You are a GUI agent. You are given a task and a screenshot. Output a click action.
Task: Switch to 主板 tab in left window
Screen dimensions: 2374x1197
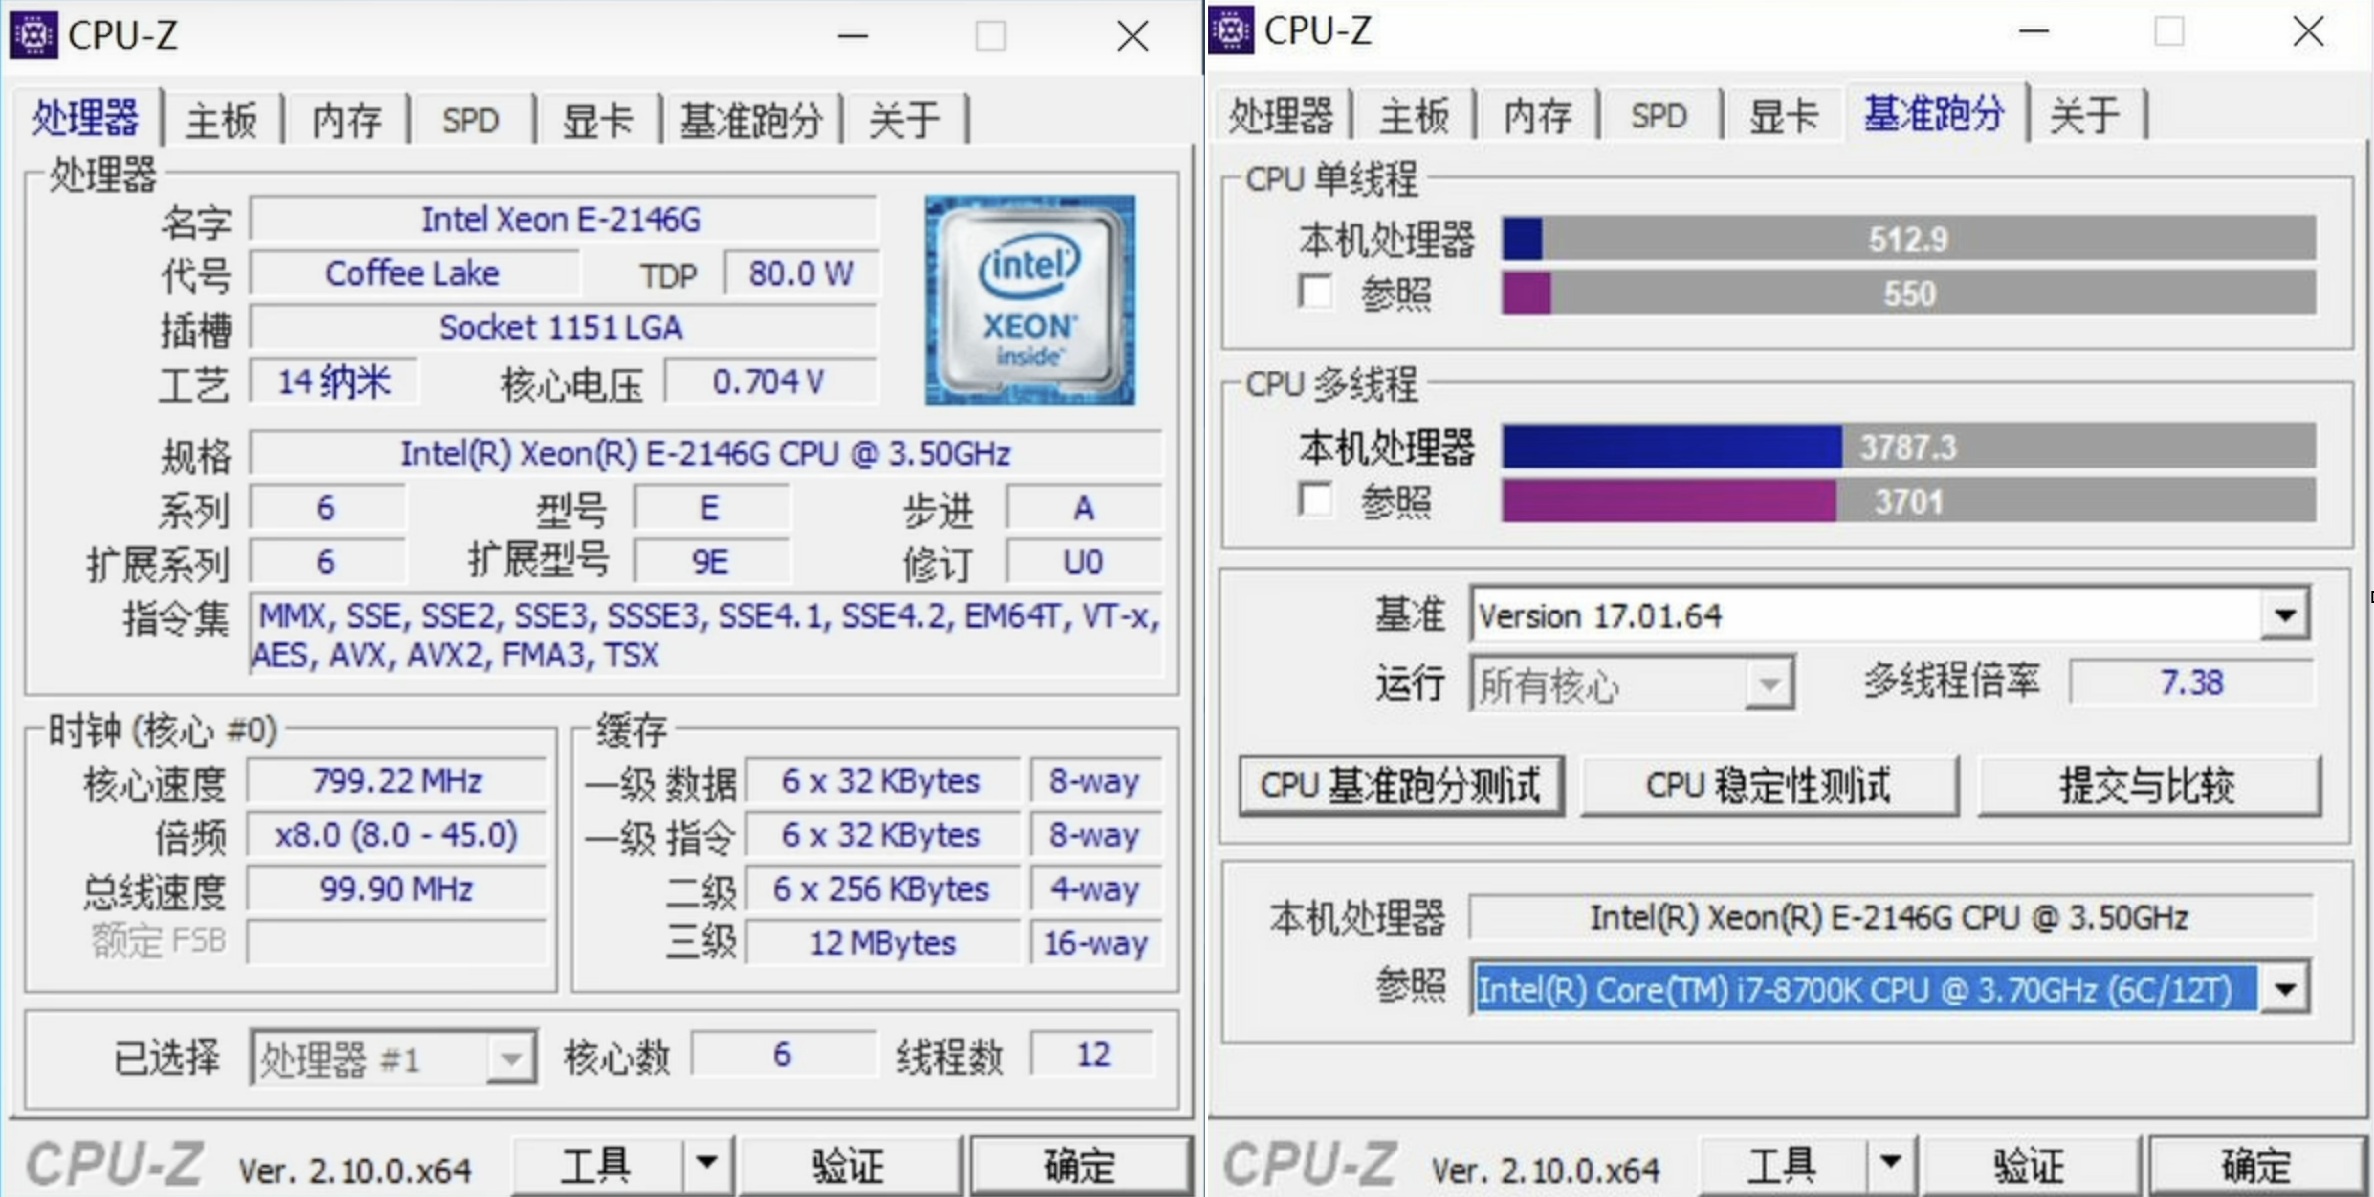(221, 120)
